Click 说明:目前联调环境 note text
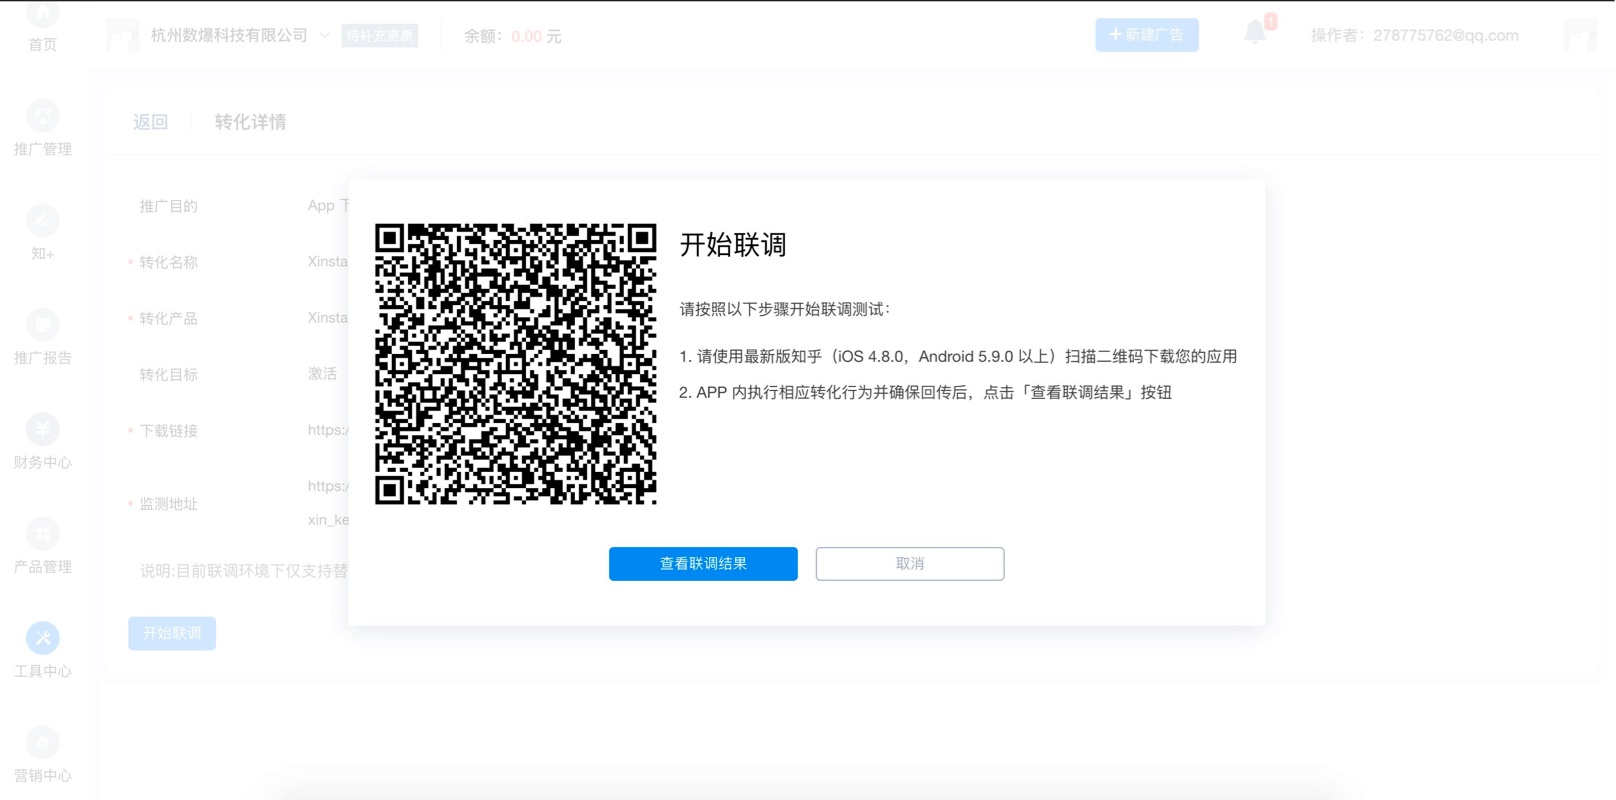The image size is (1616, 800). coord(244,571)
